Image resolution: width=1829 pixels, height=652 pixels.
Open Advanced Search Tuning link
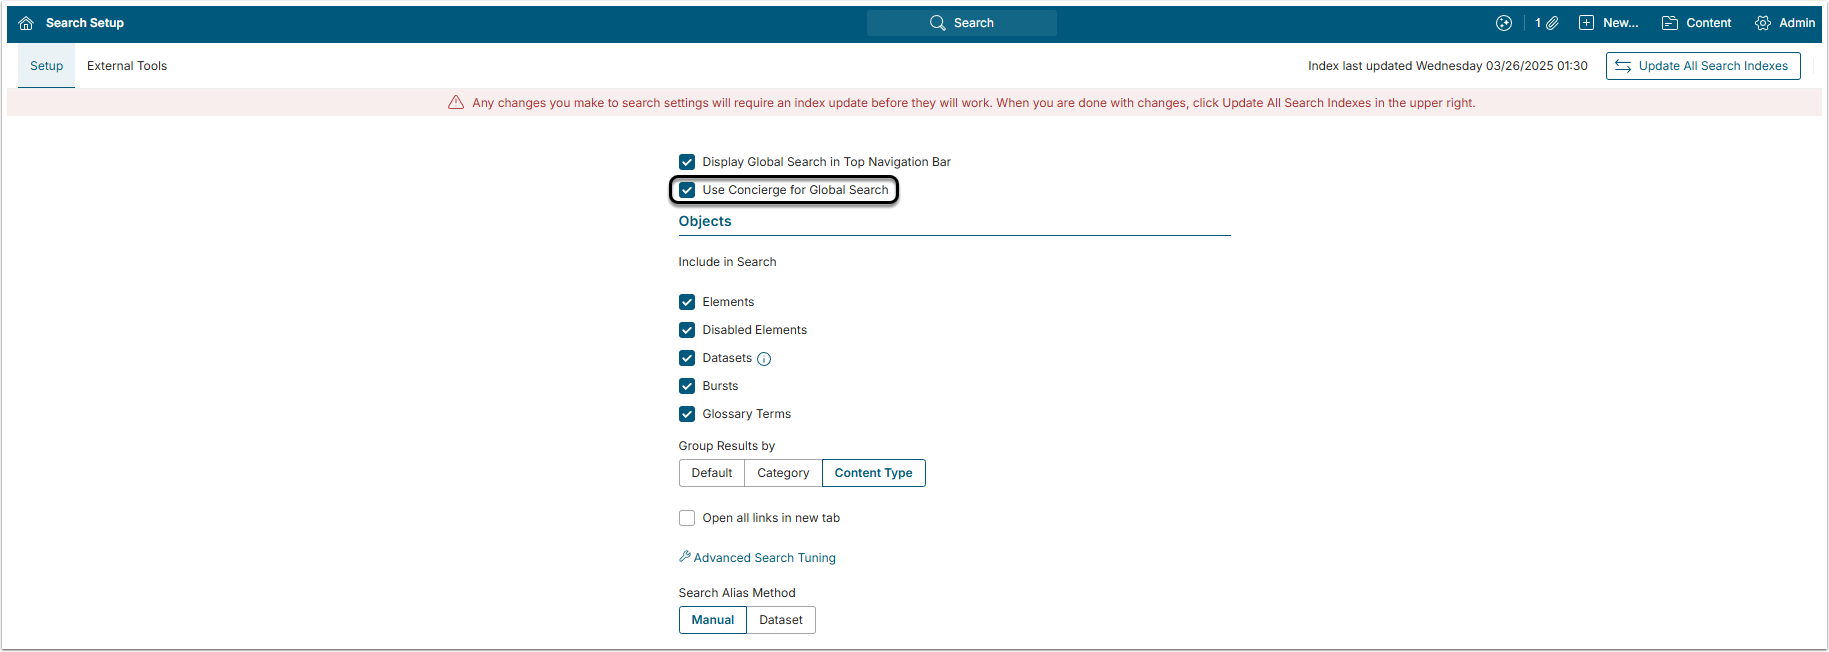pos(765,558)
